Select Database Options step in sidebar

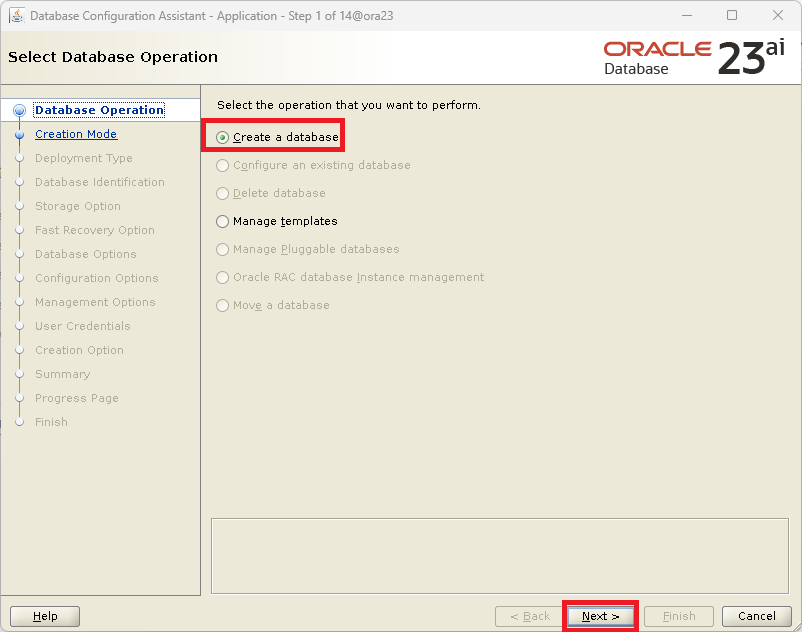point(86,254)
